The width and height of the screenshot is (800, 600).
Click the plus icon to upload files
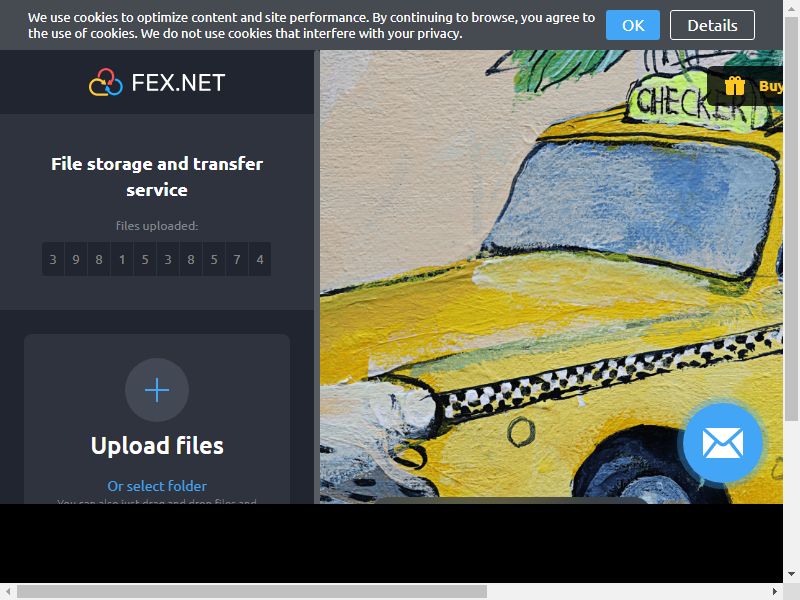tap(157, 390)
